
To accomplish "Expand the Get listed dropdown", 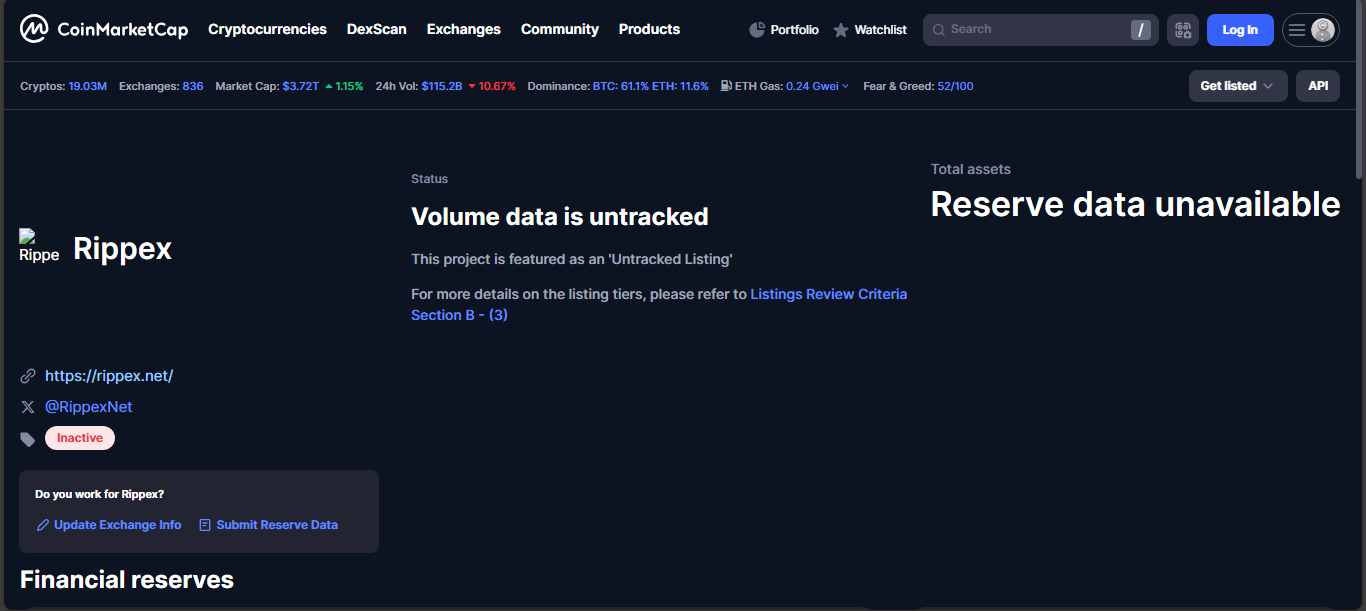I will (x=1237, y=86).
